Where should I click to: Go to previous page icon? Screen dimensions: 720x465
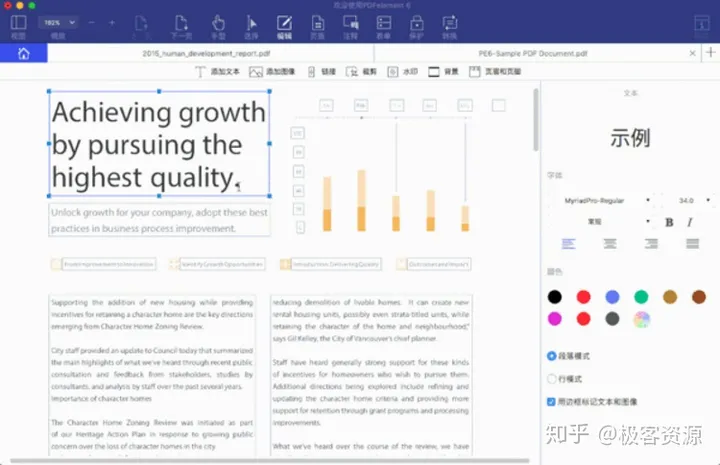point(141,23)
